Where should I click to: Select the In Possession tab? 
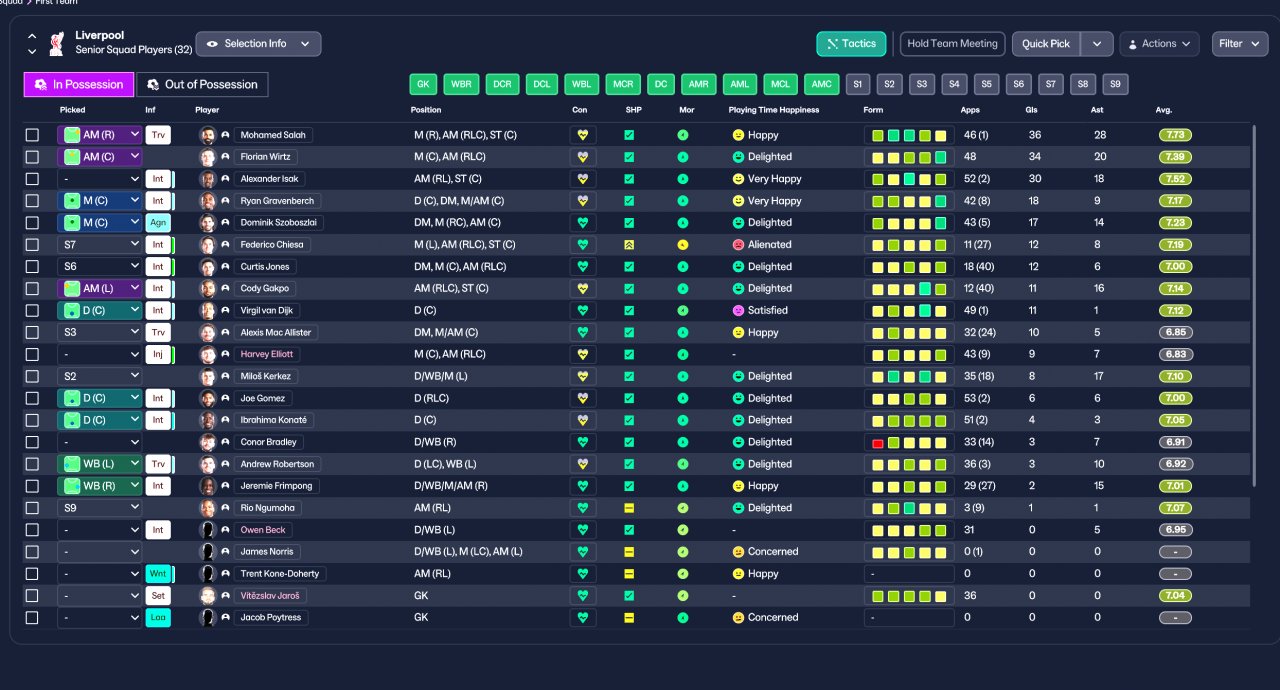79,85
